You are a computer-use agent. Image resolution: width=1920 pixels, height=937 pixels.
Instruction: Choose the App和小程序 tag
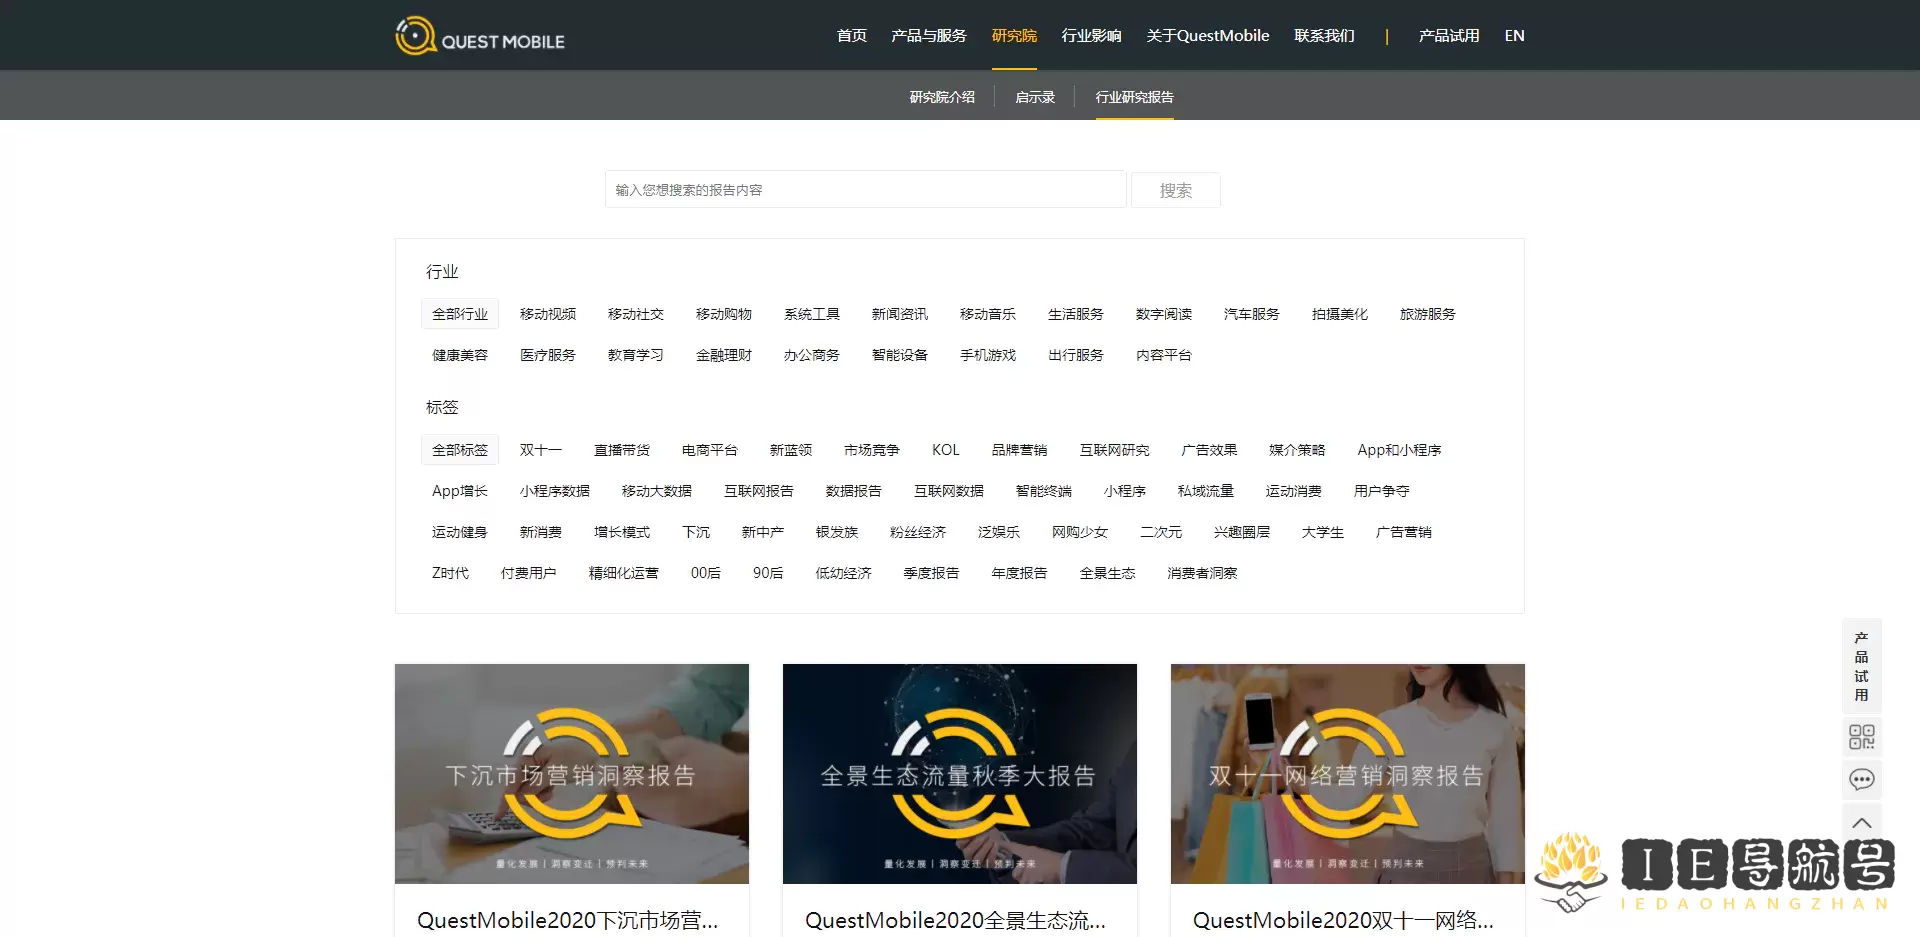(x=1400, y=450)
